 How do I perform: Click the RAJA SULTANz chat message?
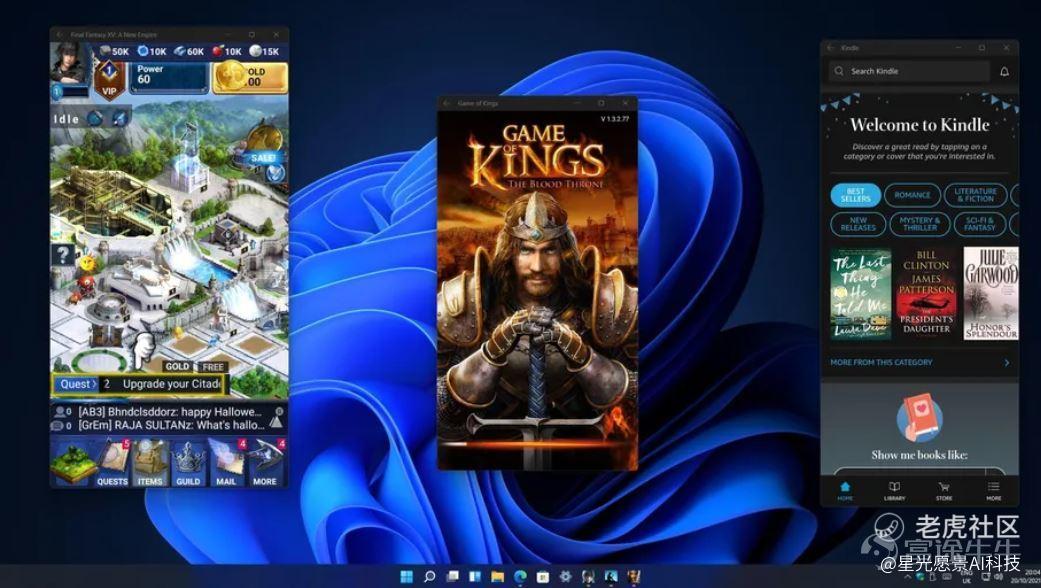[x=171, y=425]
